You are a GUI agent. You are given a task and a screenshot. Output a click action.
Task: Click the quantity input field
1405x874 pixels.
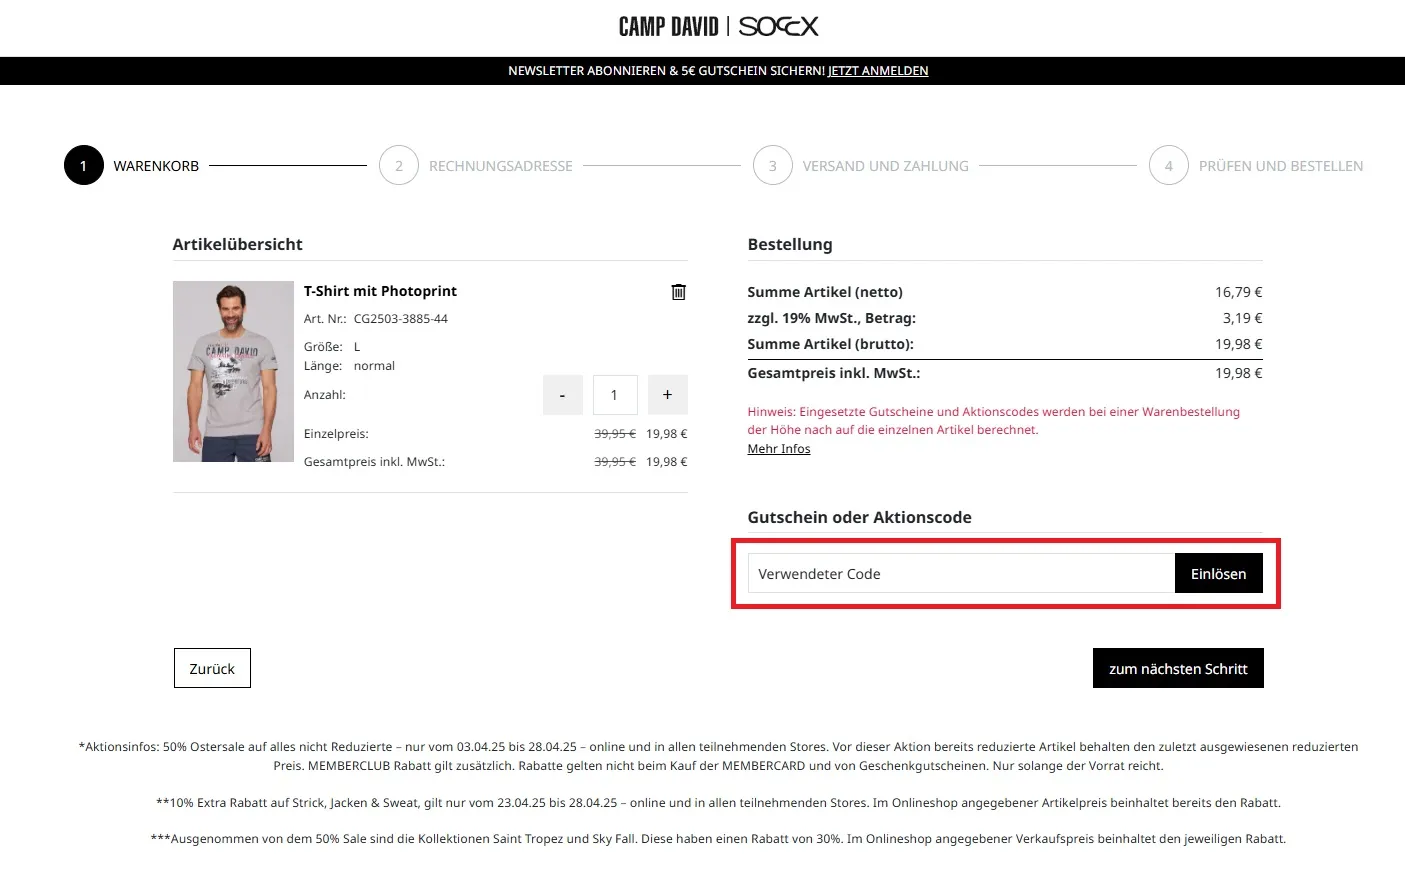[614, 395]
